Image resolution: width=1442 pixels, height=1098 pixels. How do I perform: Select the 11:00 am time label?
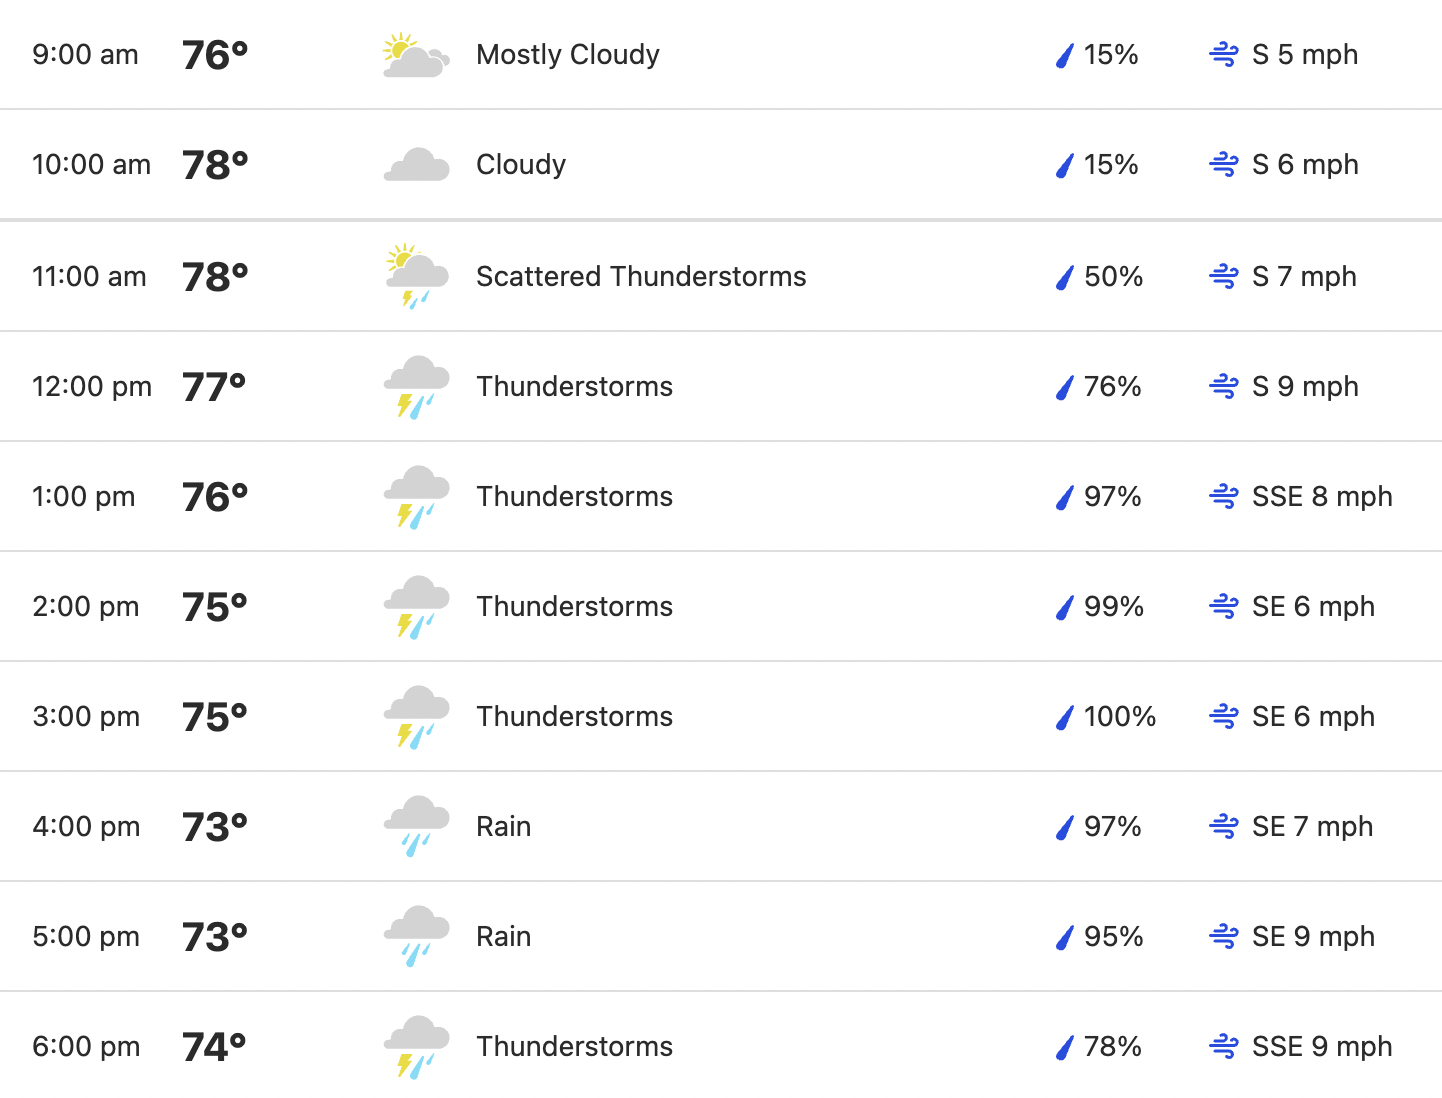click(x=89, y=277)
